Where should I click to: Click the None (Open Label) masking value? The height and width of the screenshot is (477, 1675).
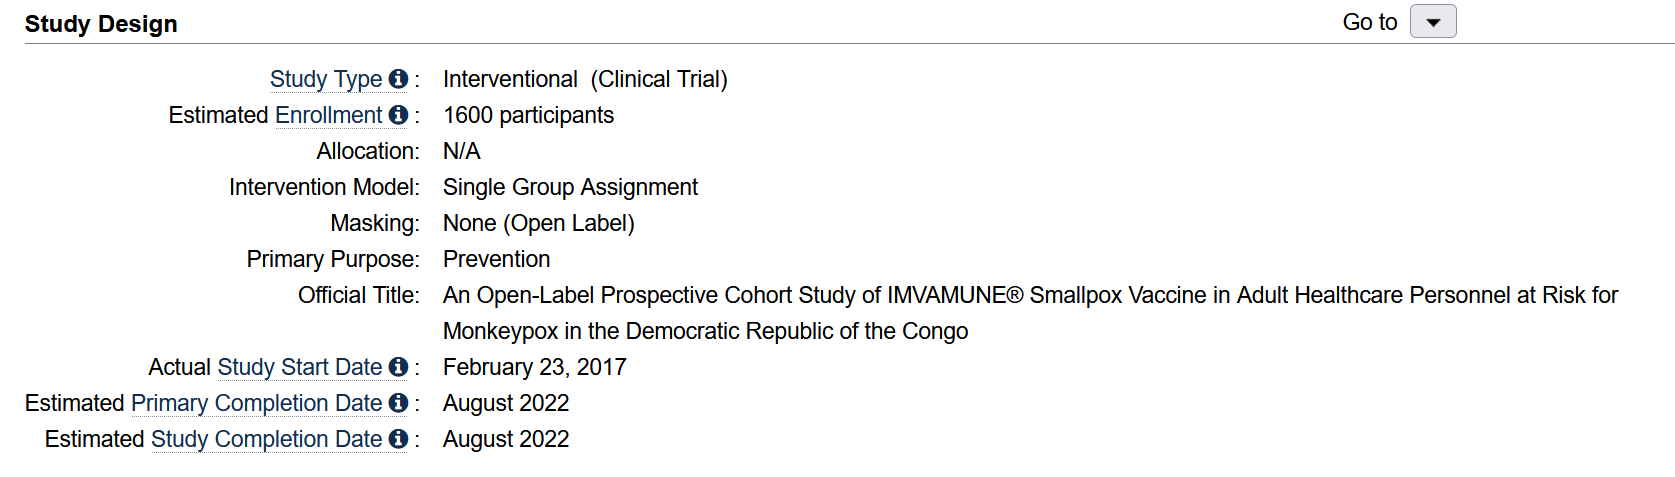coord(538,223)
